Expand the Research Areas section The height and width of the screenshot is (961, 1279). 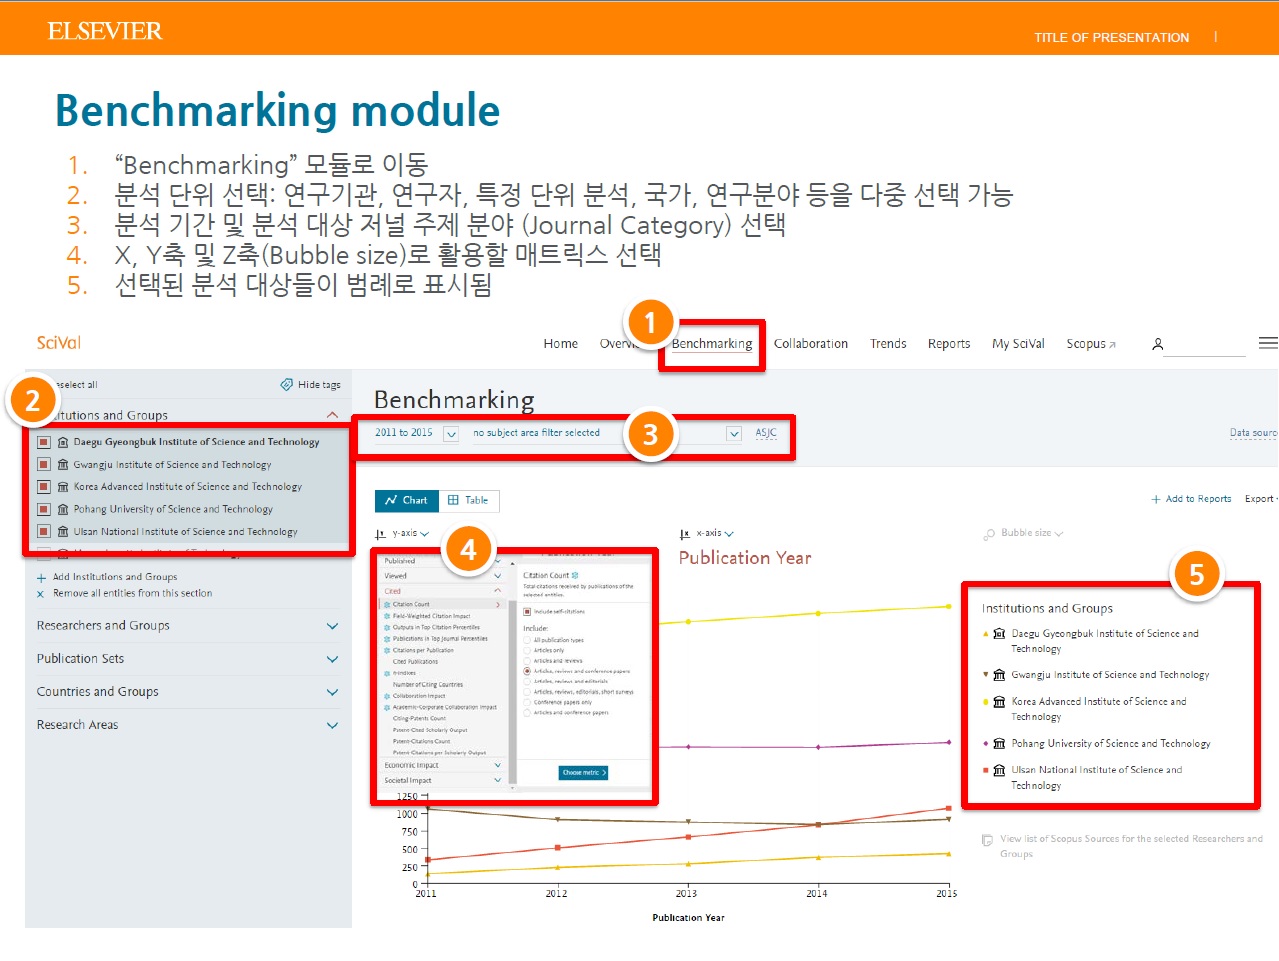(332, 725)
